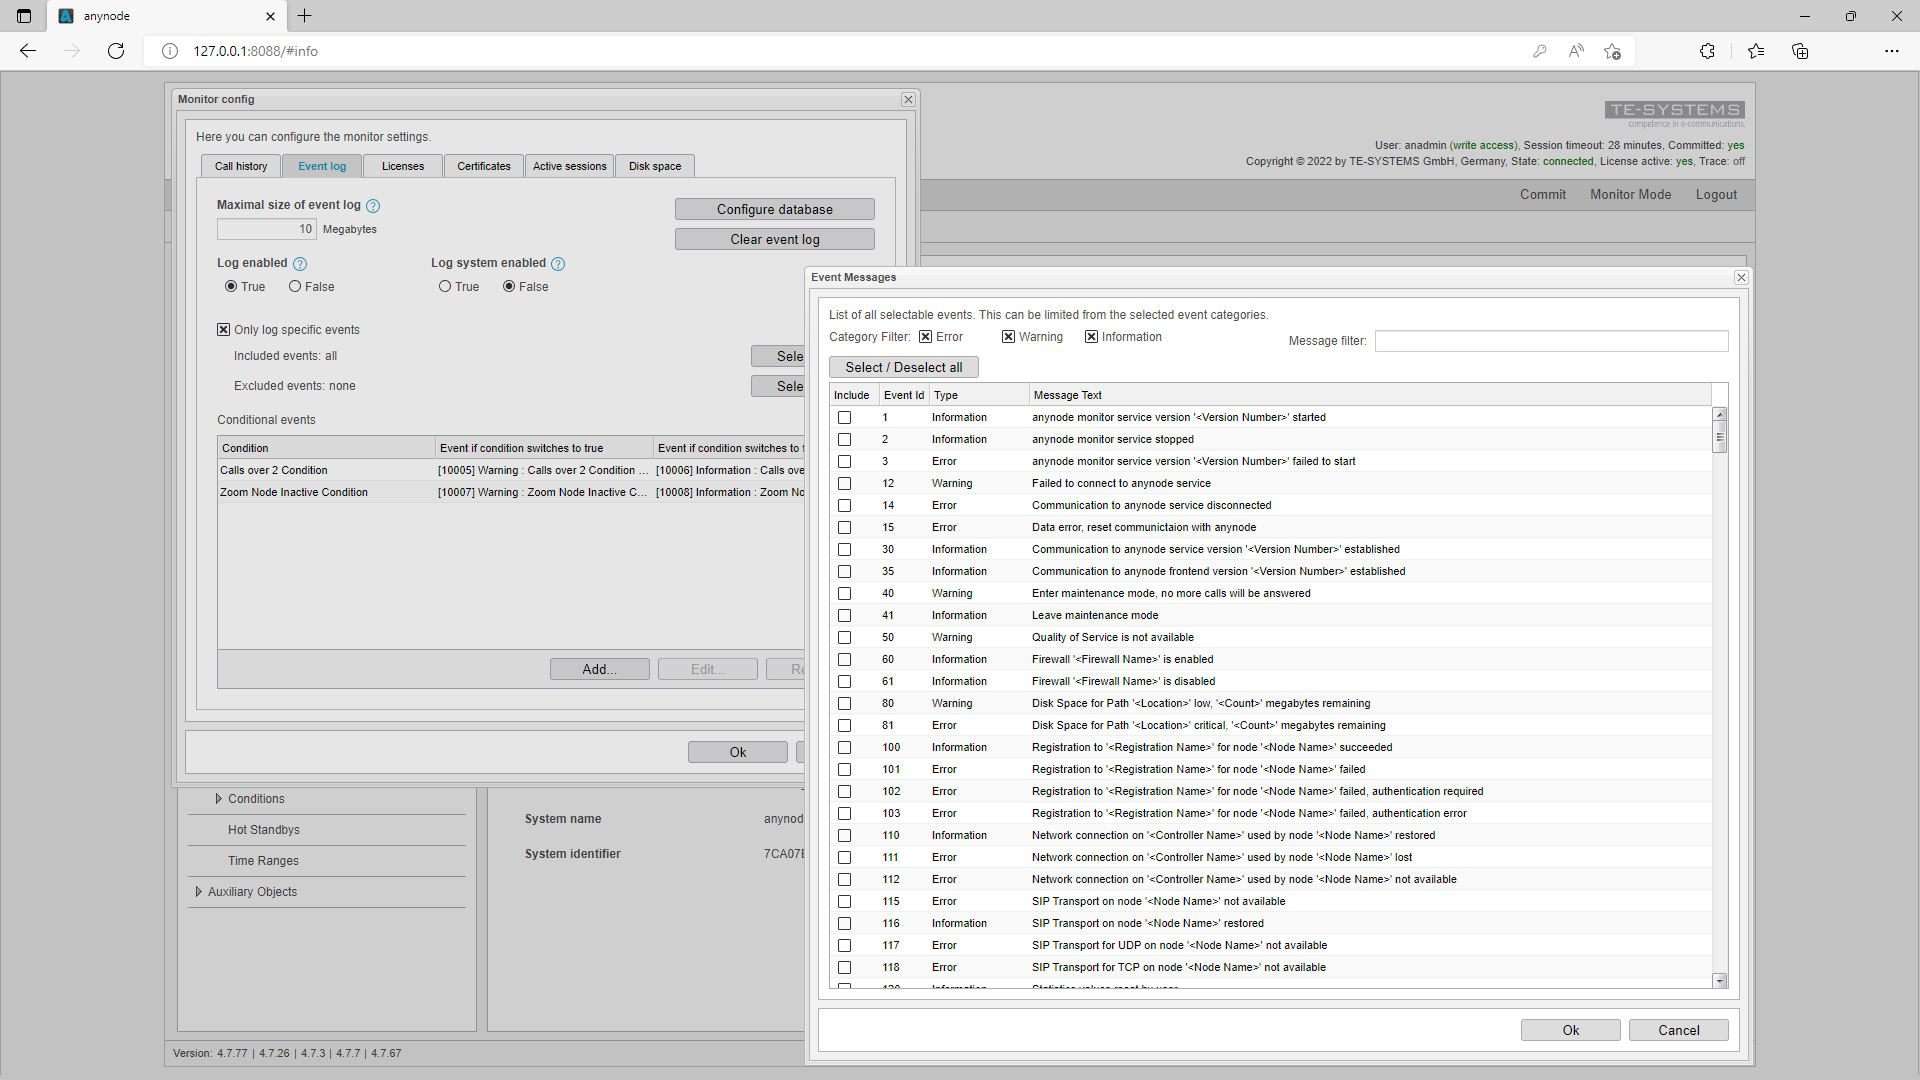The height and width of the screenshot is (1080, 1920).
Task: Toggle Only log specific events checkbox
Action: coord(224,330)
